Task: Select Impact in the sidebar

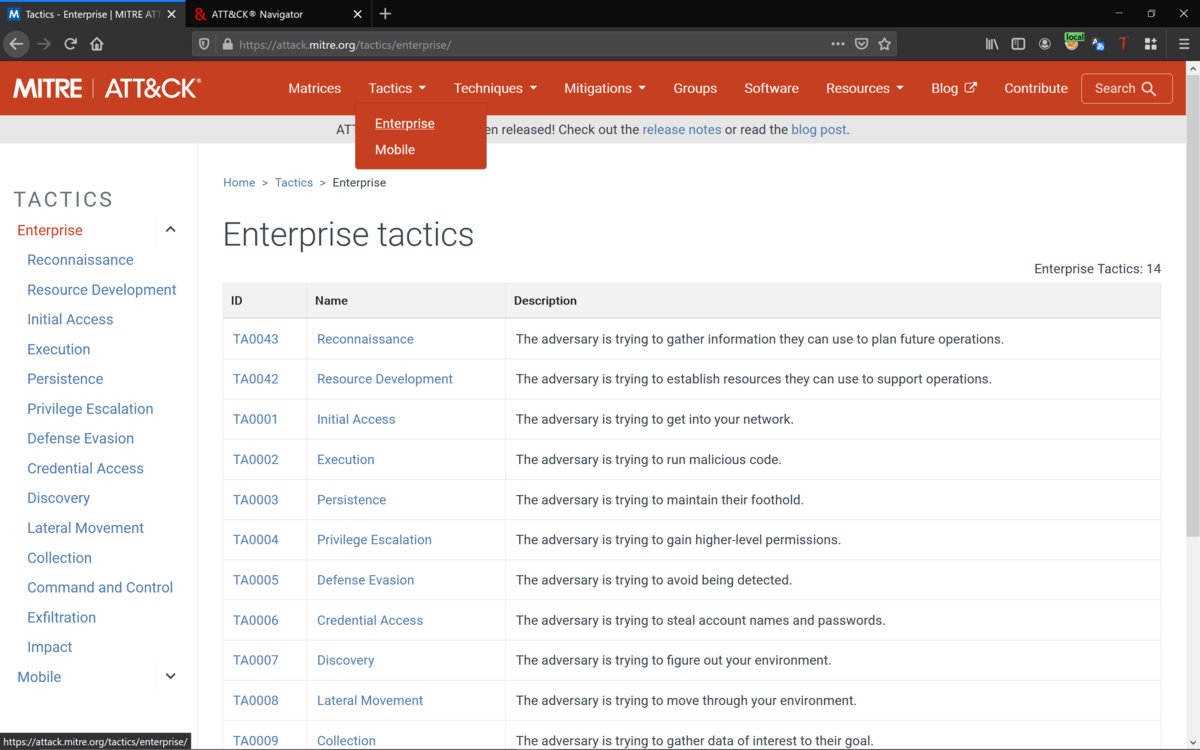Action: (x=50, y=647)
